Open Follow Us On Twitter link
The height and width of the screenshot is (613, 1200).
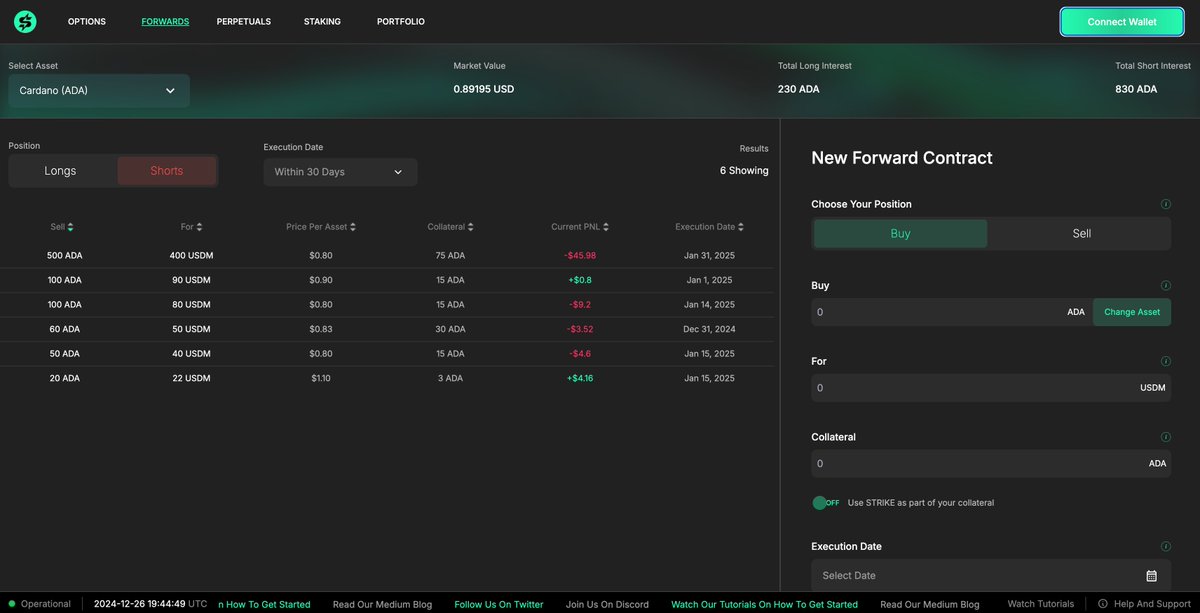point(499,604)
